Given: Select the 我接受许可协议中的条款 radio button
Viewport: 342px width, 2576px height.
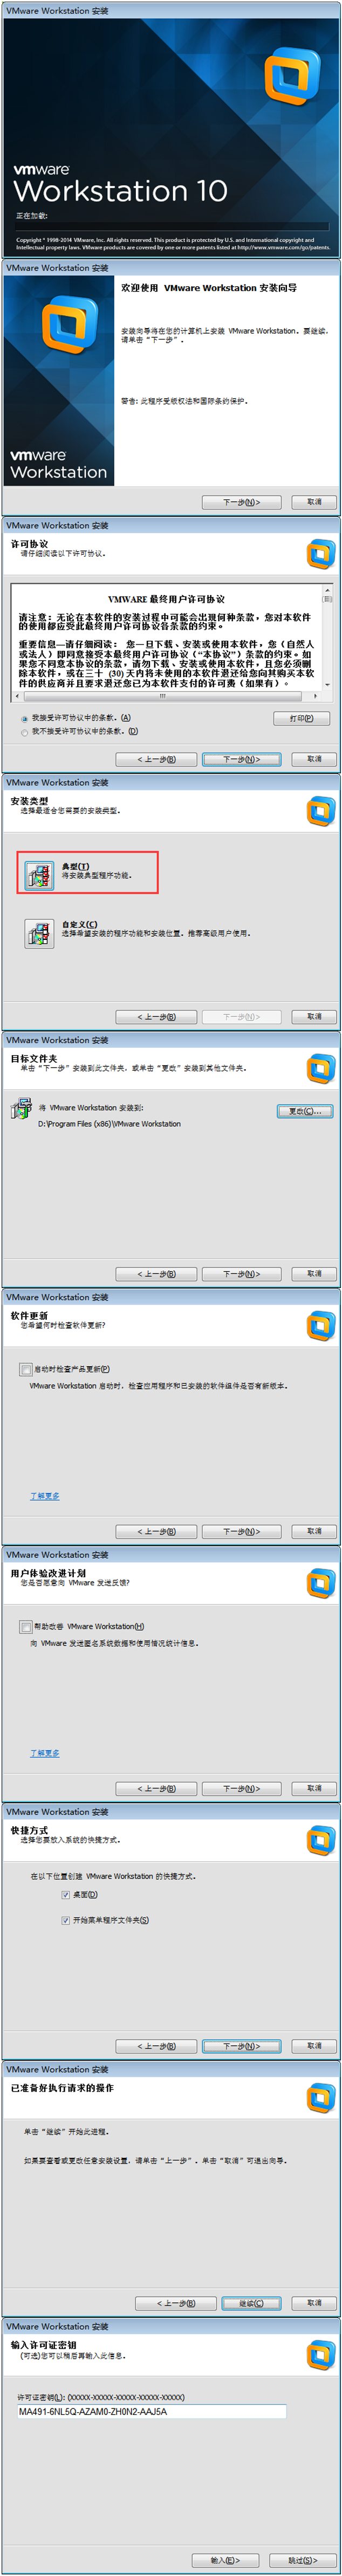Looking at the screenshot, I should coord(24,718).
